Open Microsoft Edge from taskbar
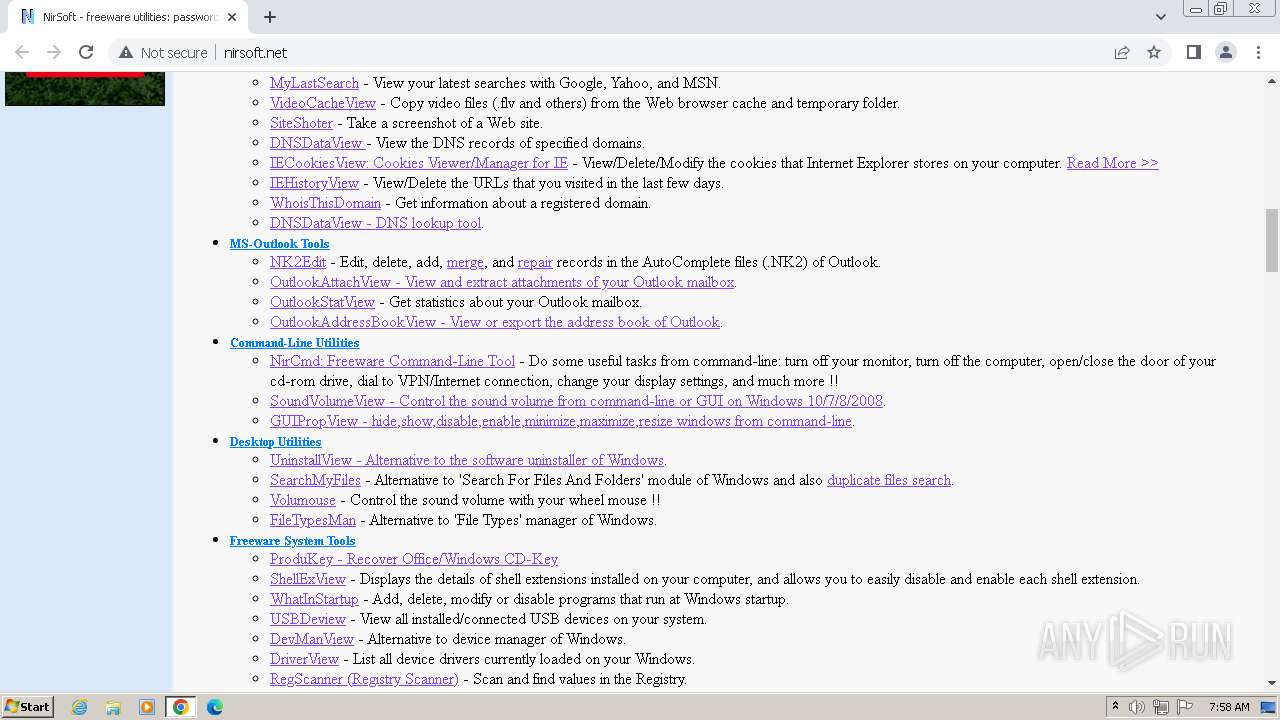1280x720 pixels. [x=214, y=707]
